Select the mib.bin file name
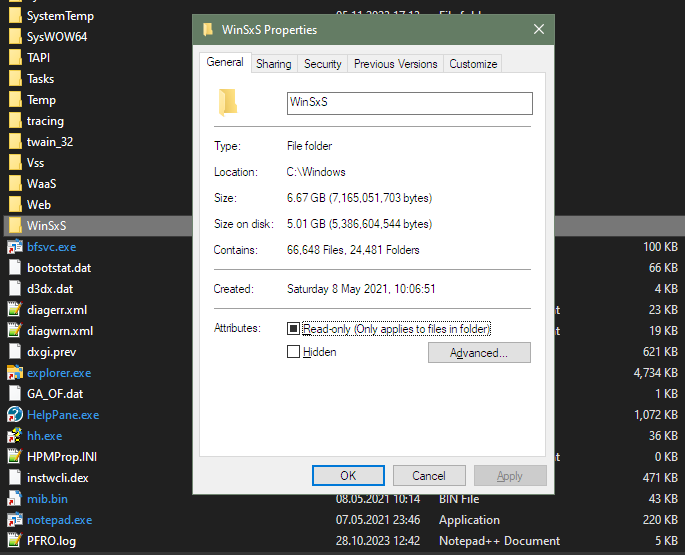 tap(47, 499)
